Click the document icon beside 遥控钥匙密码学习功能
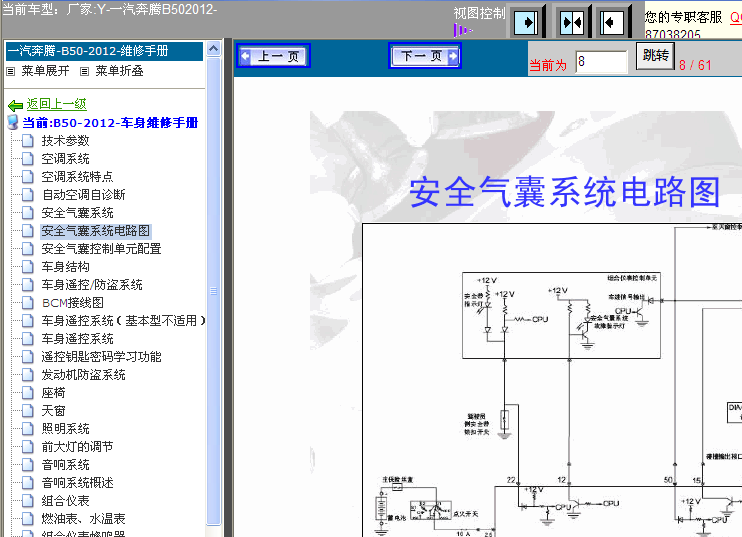 tap(28, 356)
